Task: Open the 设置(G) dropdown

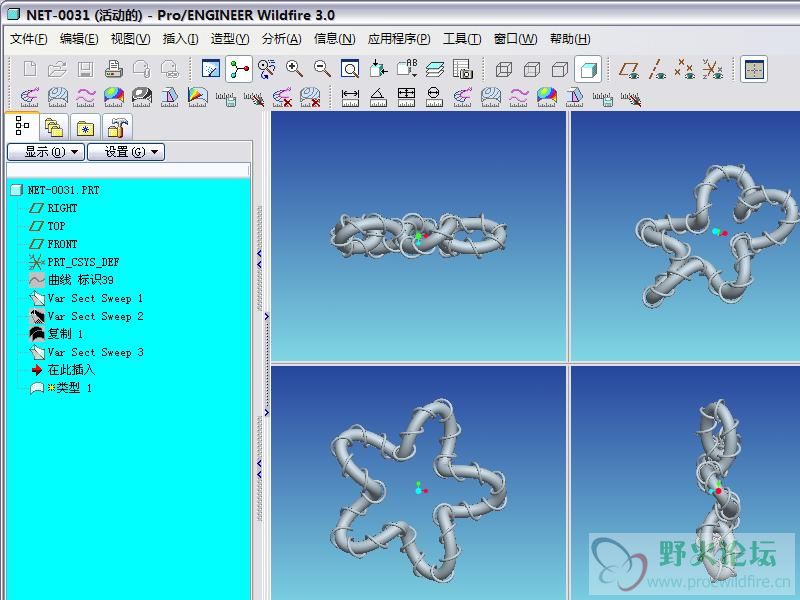Action: pyautogui.click(x=126, y=152)
